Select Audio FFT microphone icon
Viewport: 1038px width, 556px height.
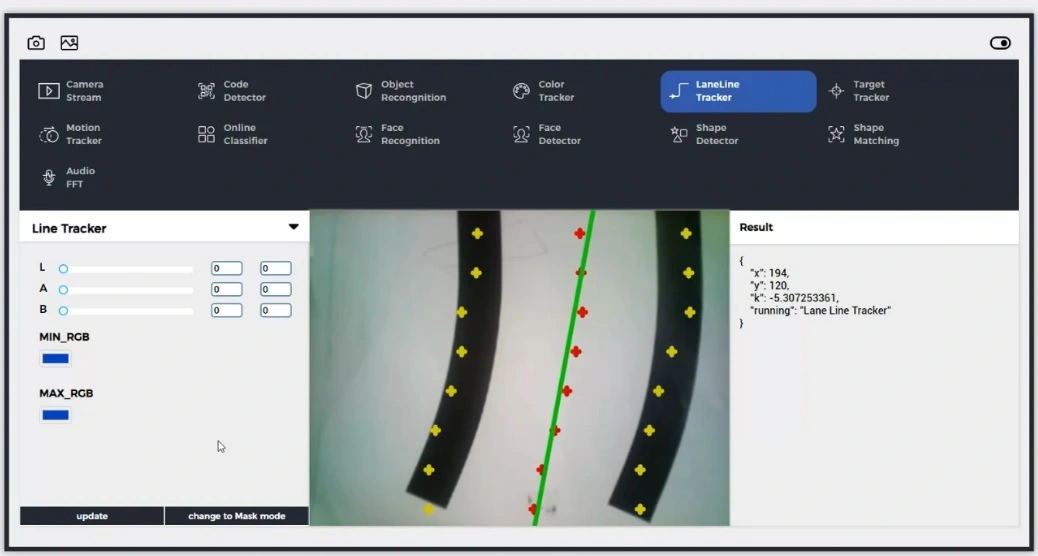click(x=48, y=177)
